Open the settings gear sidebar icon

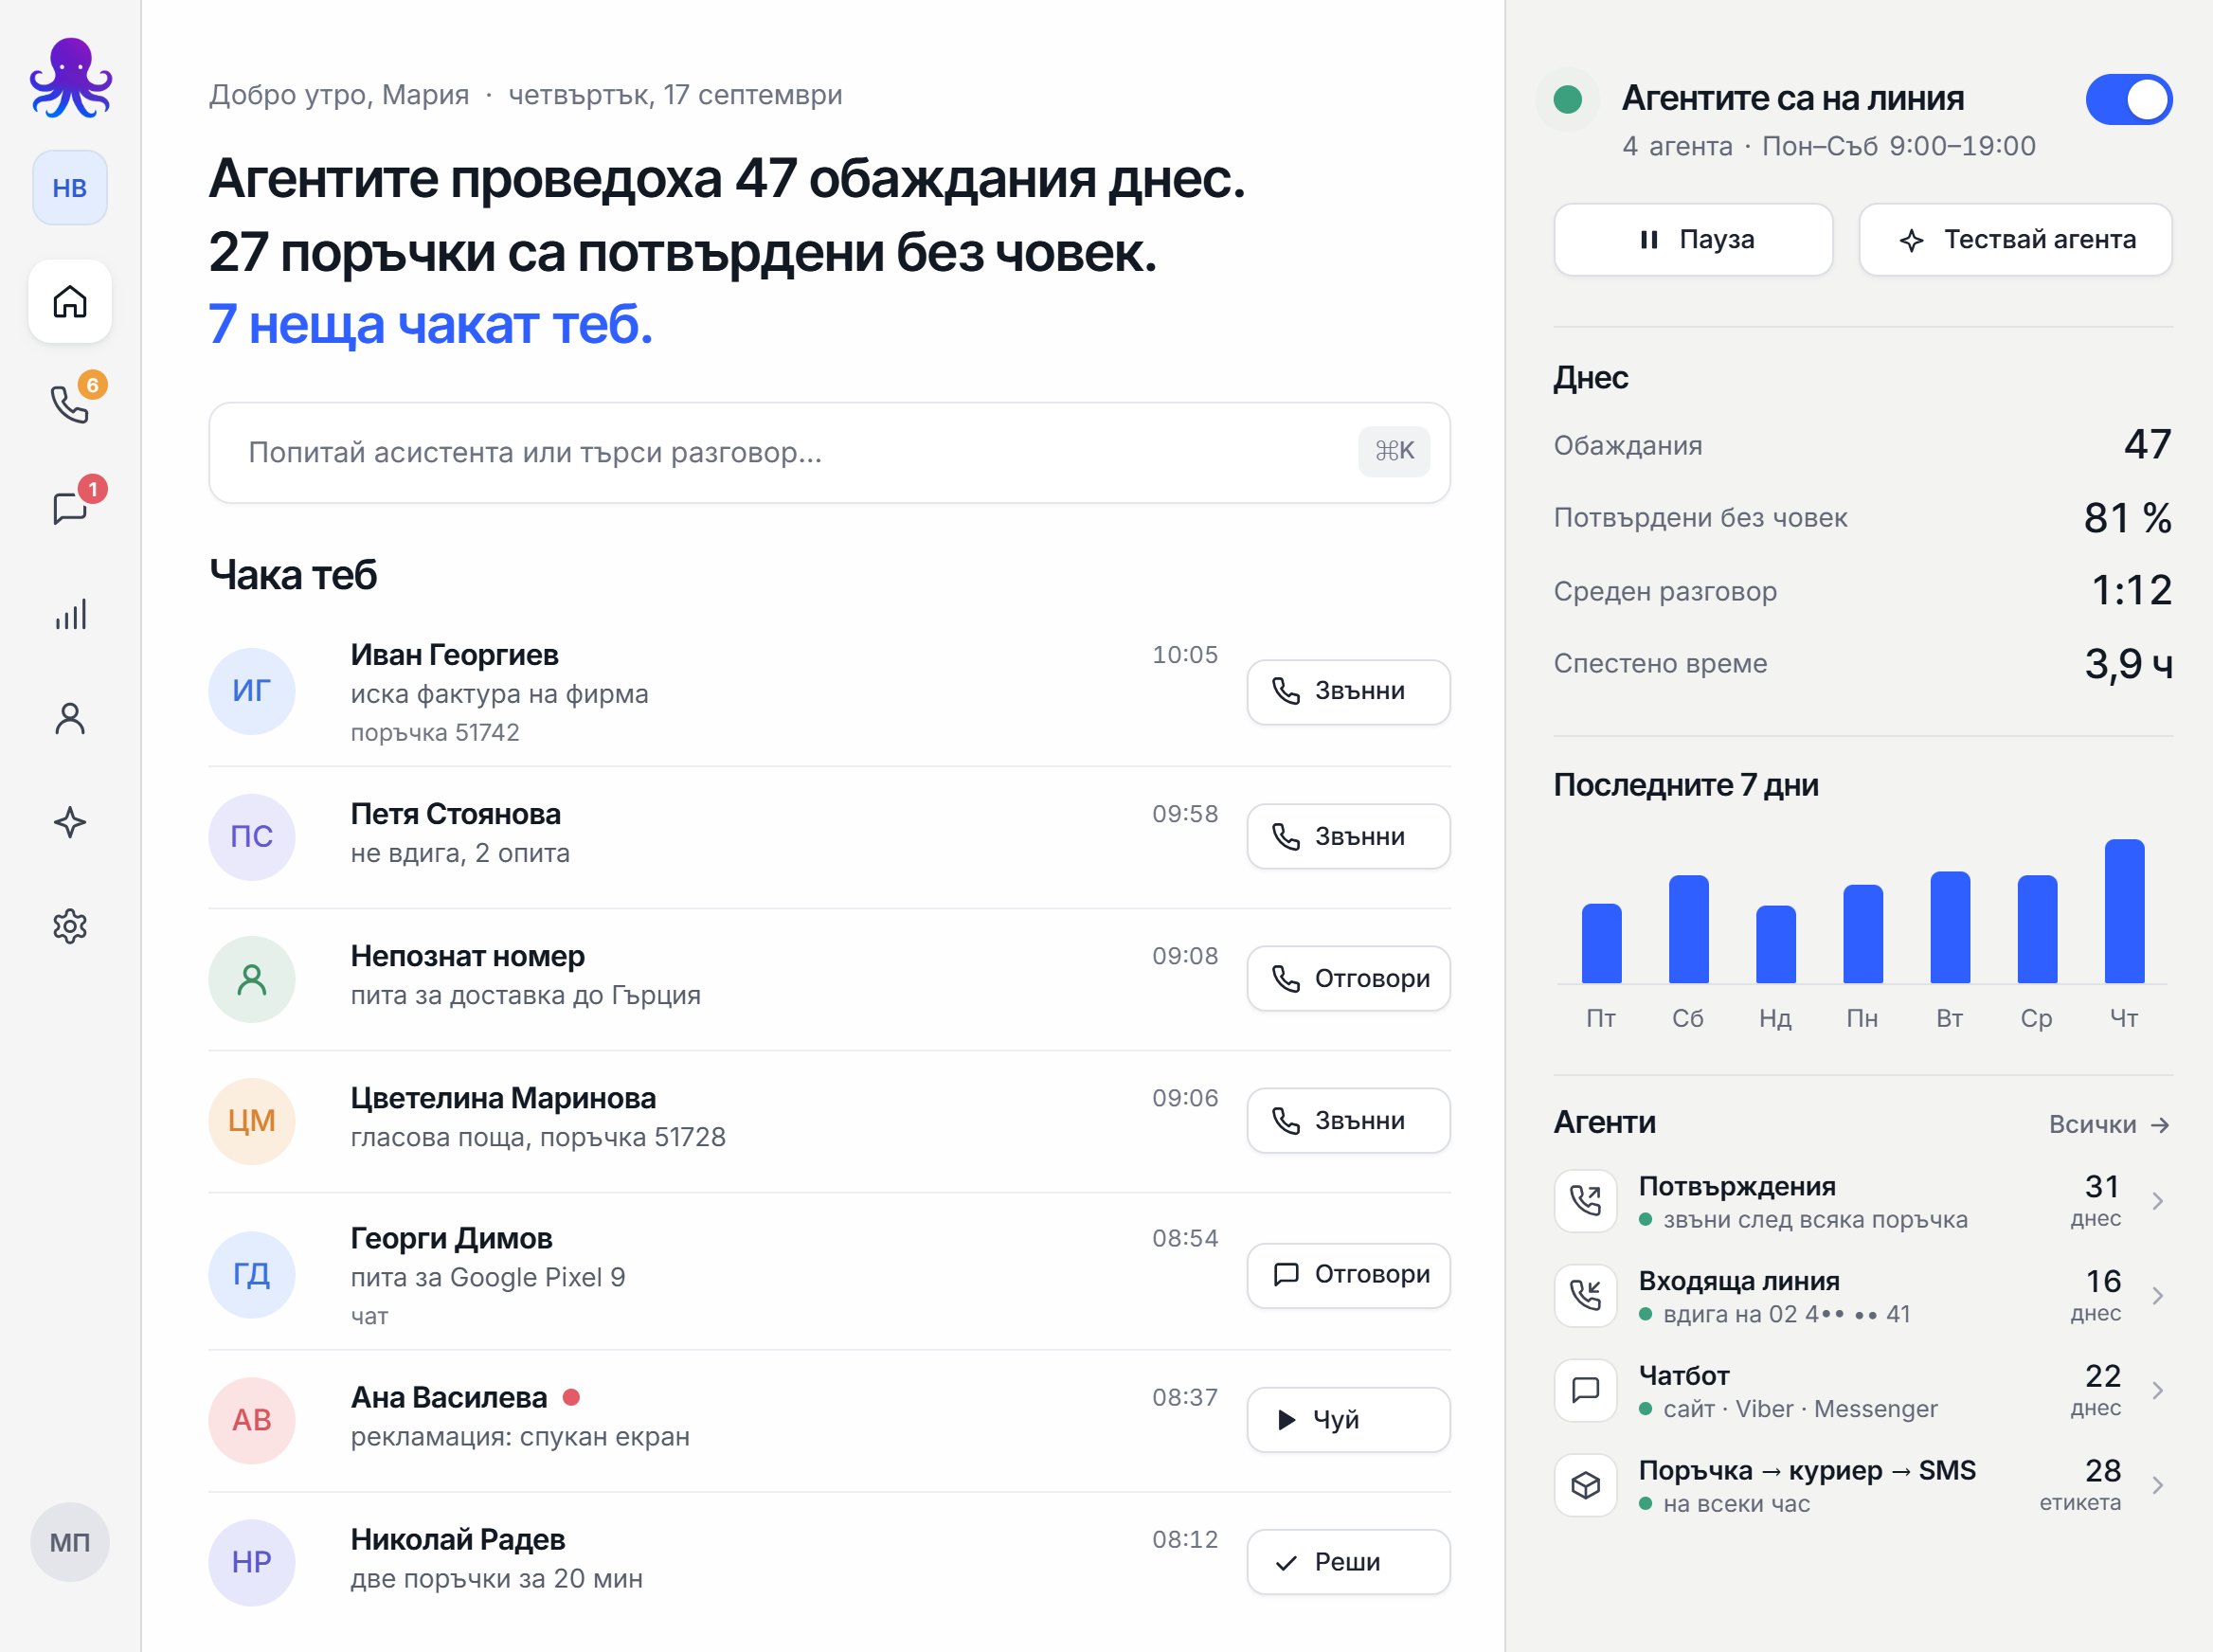point(70,926)
